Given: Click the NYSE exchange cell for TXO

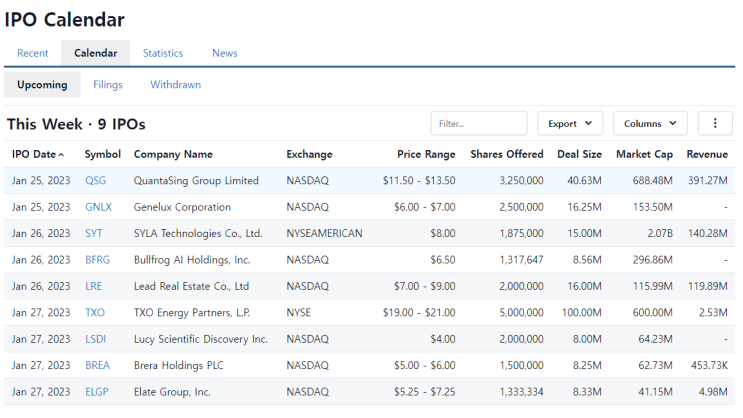Looking at the screenshot, I should pos(299,312).
